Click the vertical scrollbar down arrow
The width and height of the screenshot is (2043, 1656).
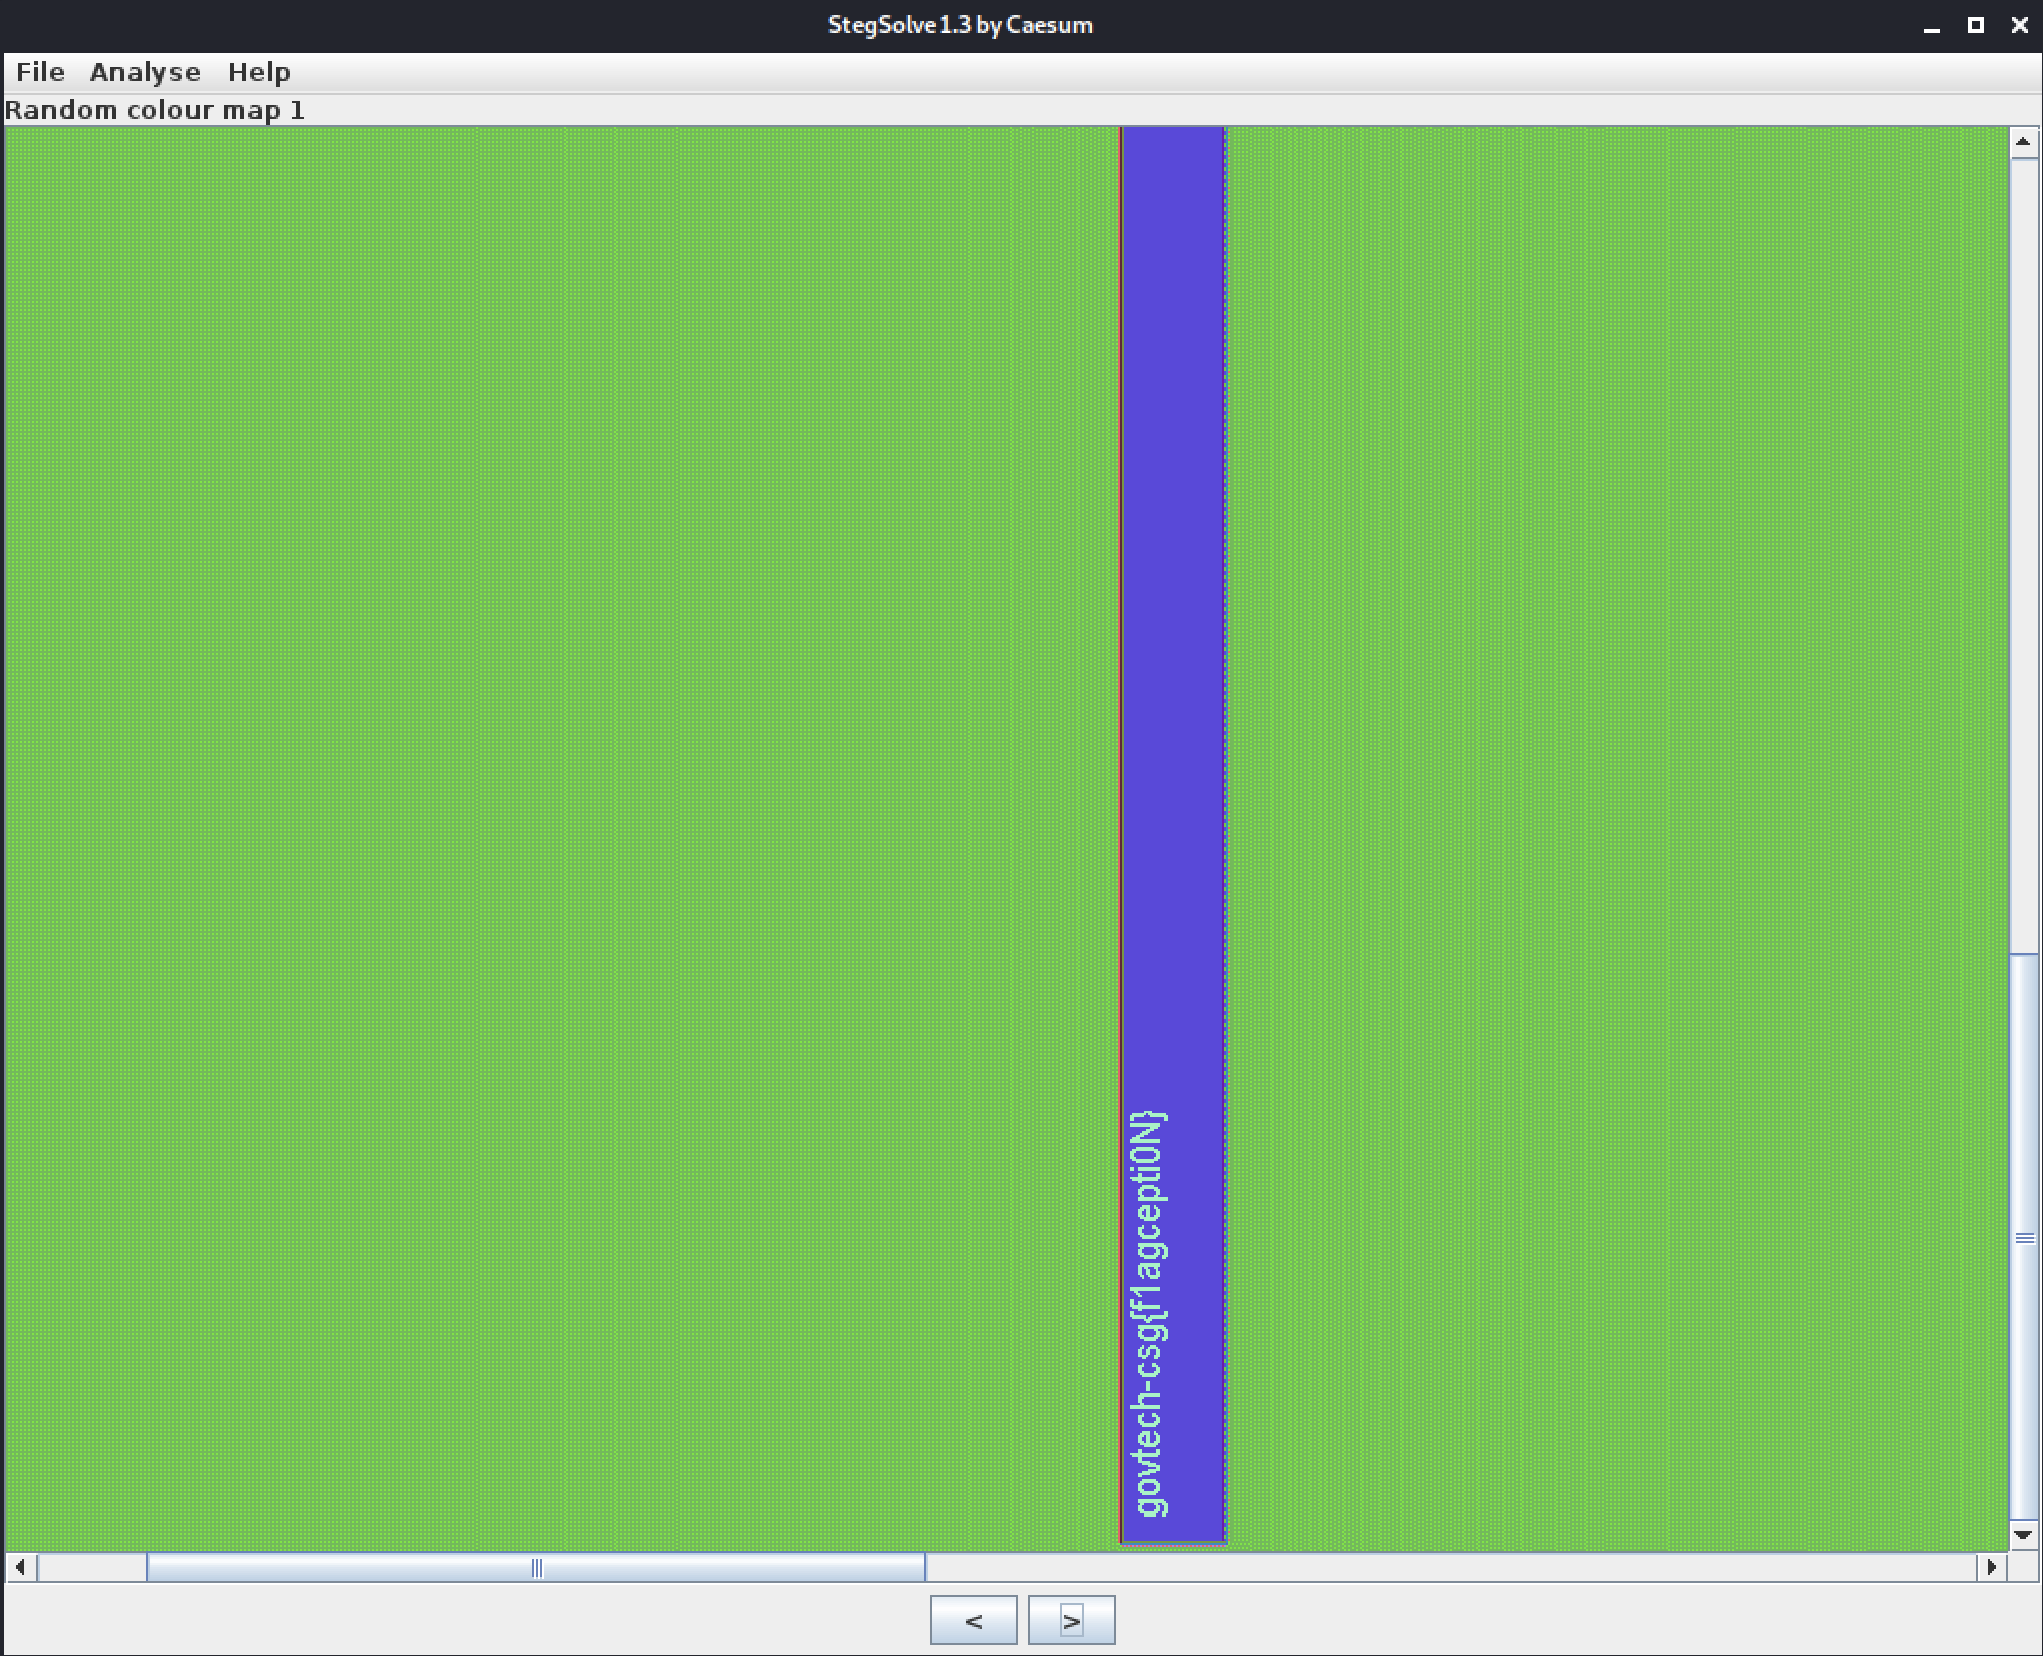point(2023,1535)
